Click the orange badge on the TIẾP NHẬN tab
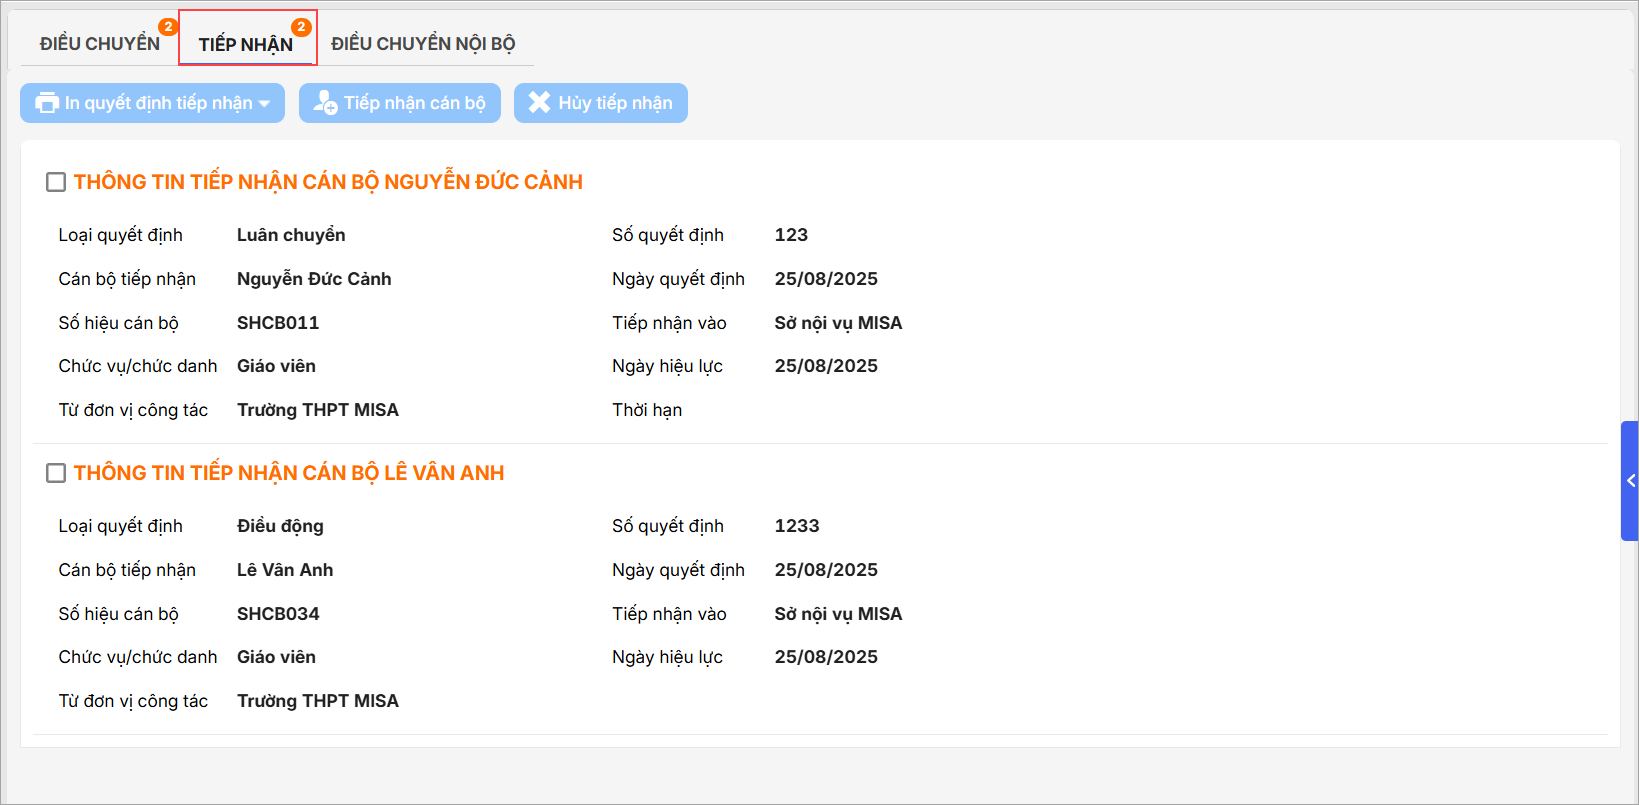The width and height of the screenshot is (1639, 805). tap(301, 27)
